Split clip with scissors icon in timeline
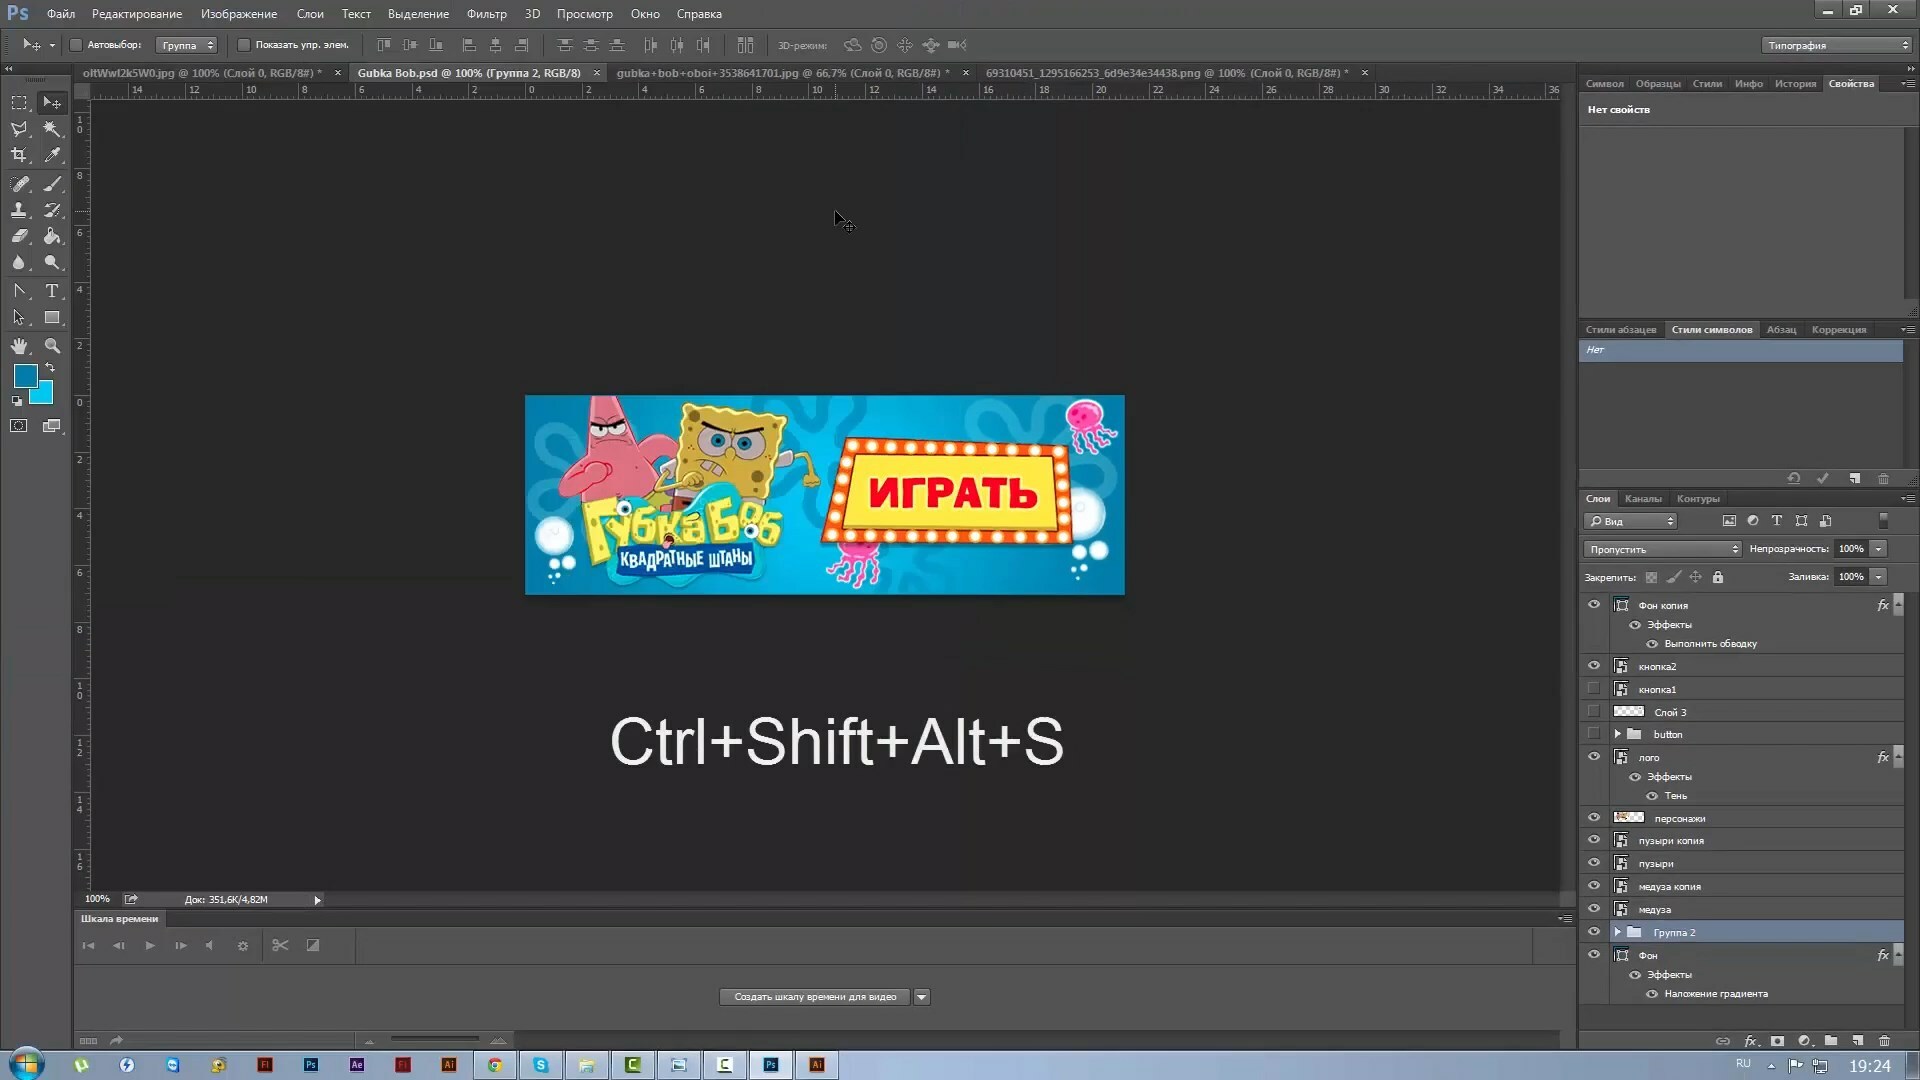The image size is (1920, 1080). pyautogui.click(x=280, y=945)
